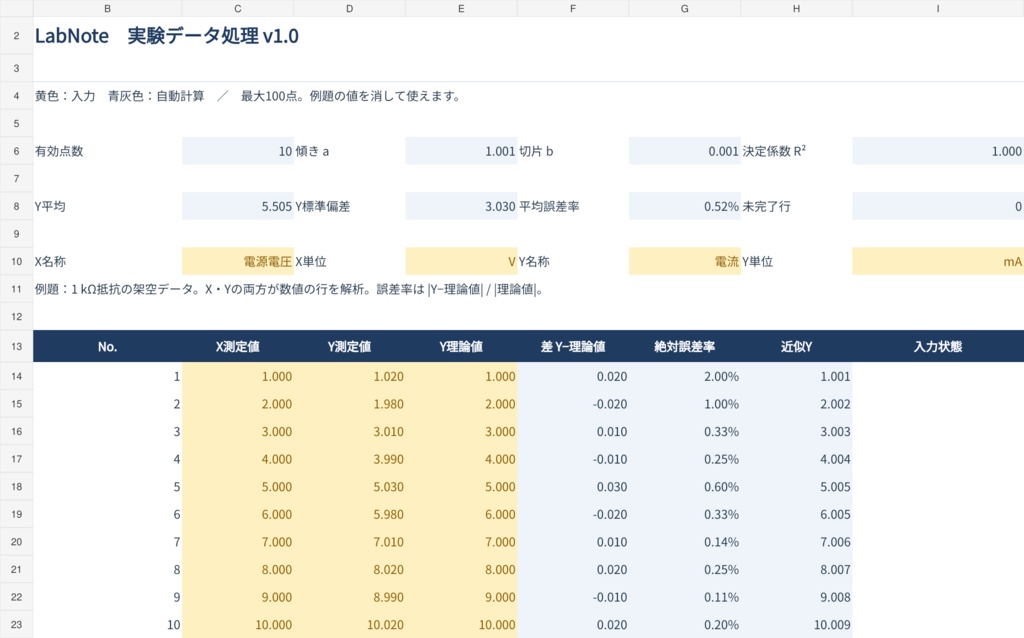1024x638 pixels.
Task: Select Y測定値 cell 5.030
Action: [x=349, y=486]
